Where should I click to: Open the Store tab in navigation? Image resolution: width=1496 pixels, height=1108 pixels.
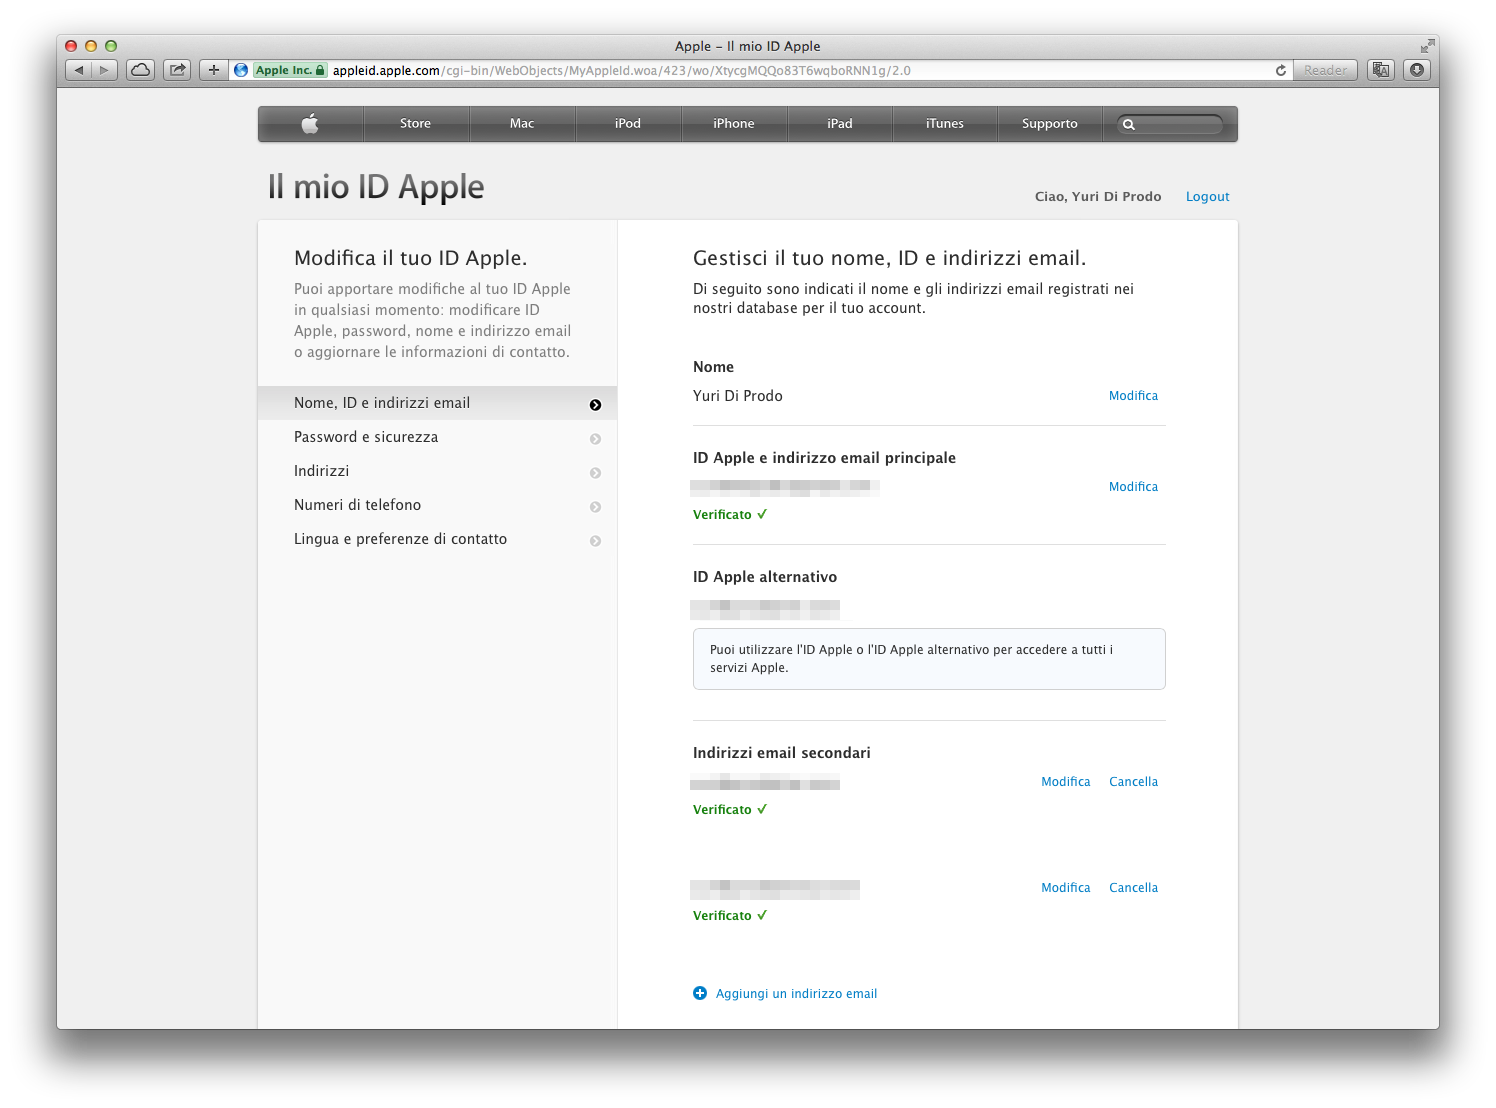[415, 124]
